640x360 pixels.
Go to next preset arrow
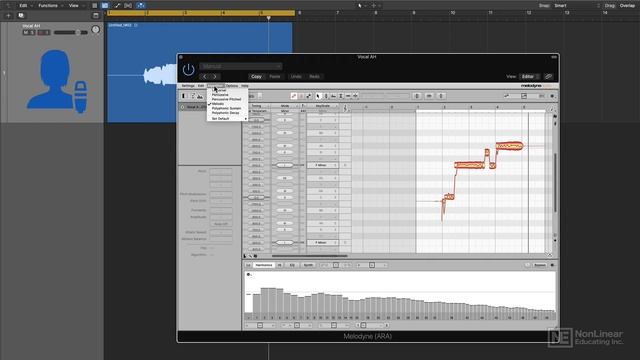click(x=215, y=76)
